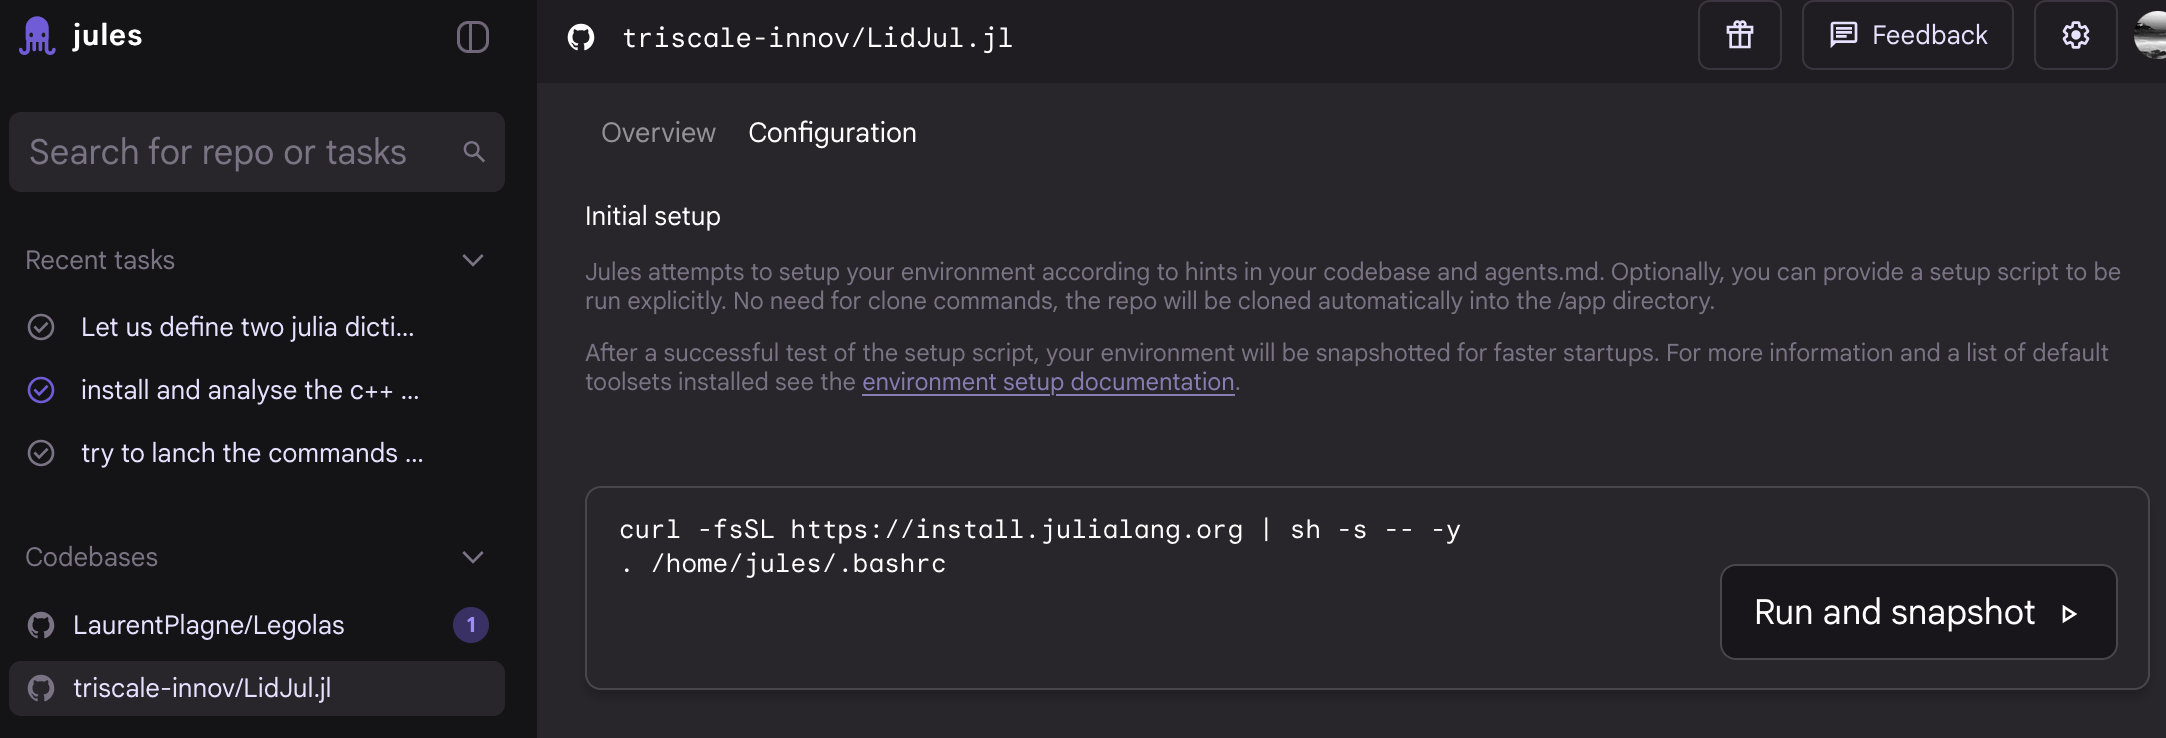Follow the environment setup documentation link

click(x=1048, y=382)
